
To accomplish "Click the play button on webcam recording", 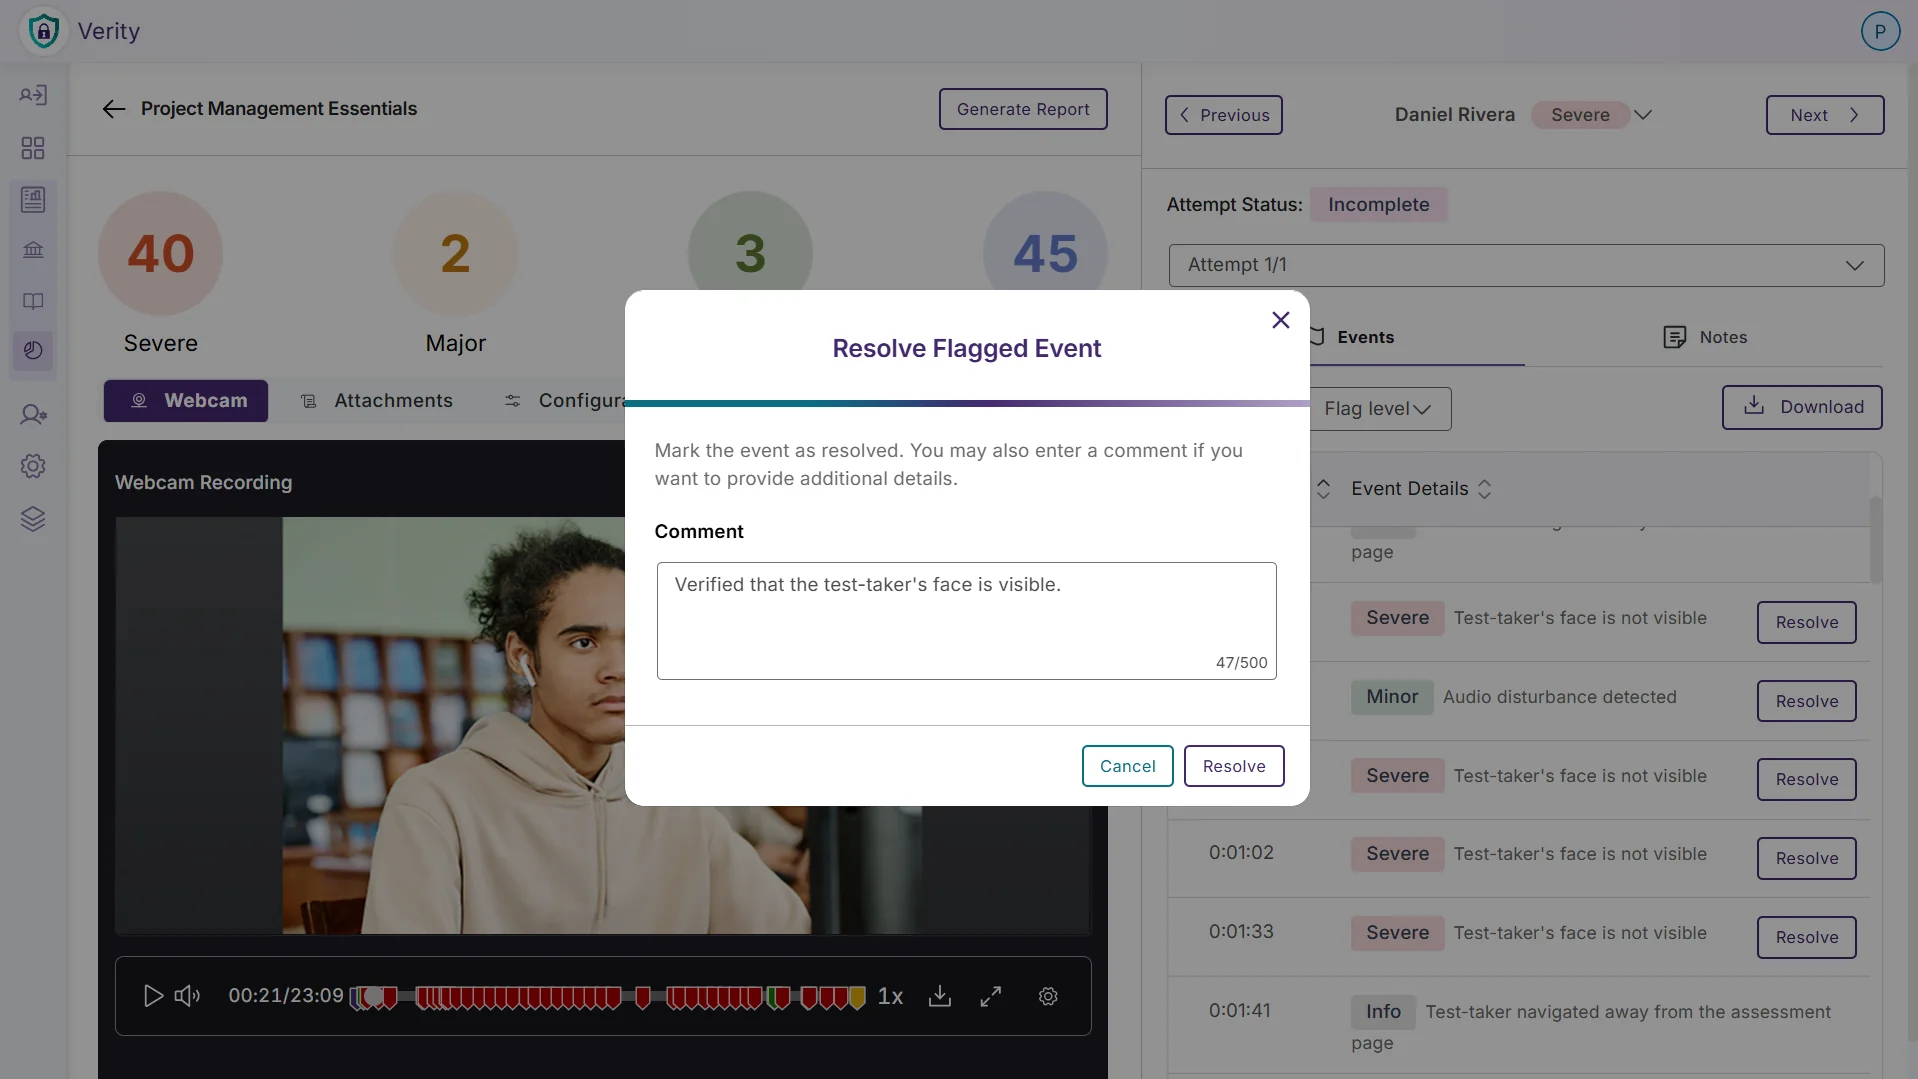I will tap(153, 996).
